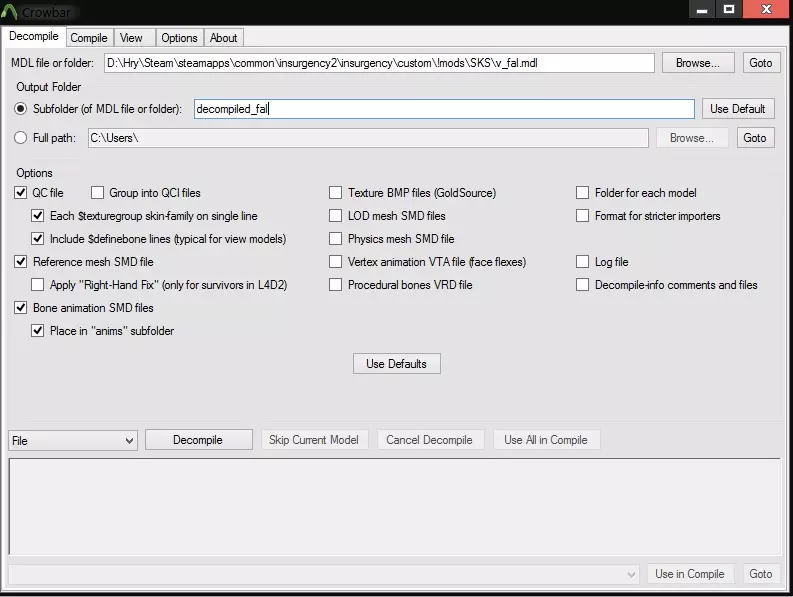This screenshot has width=793, height=597.
Task: Click the subfolder name input field
Action: [443, 109]
